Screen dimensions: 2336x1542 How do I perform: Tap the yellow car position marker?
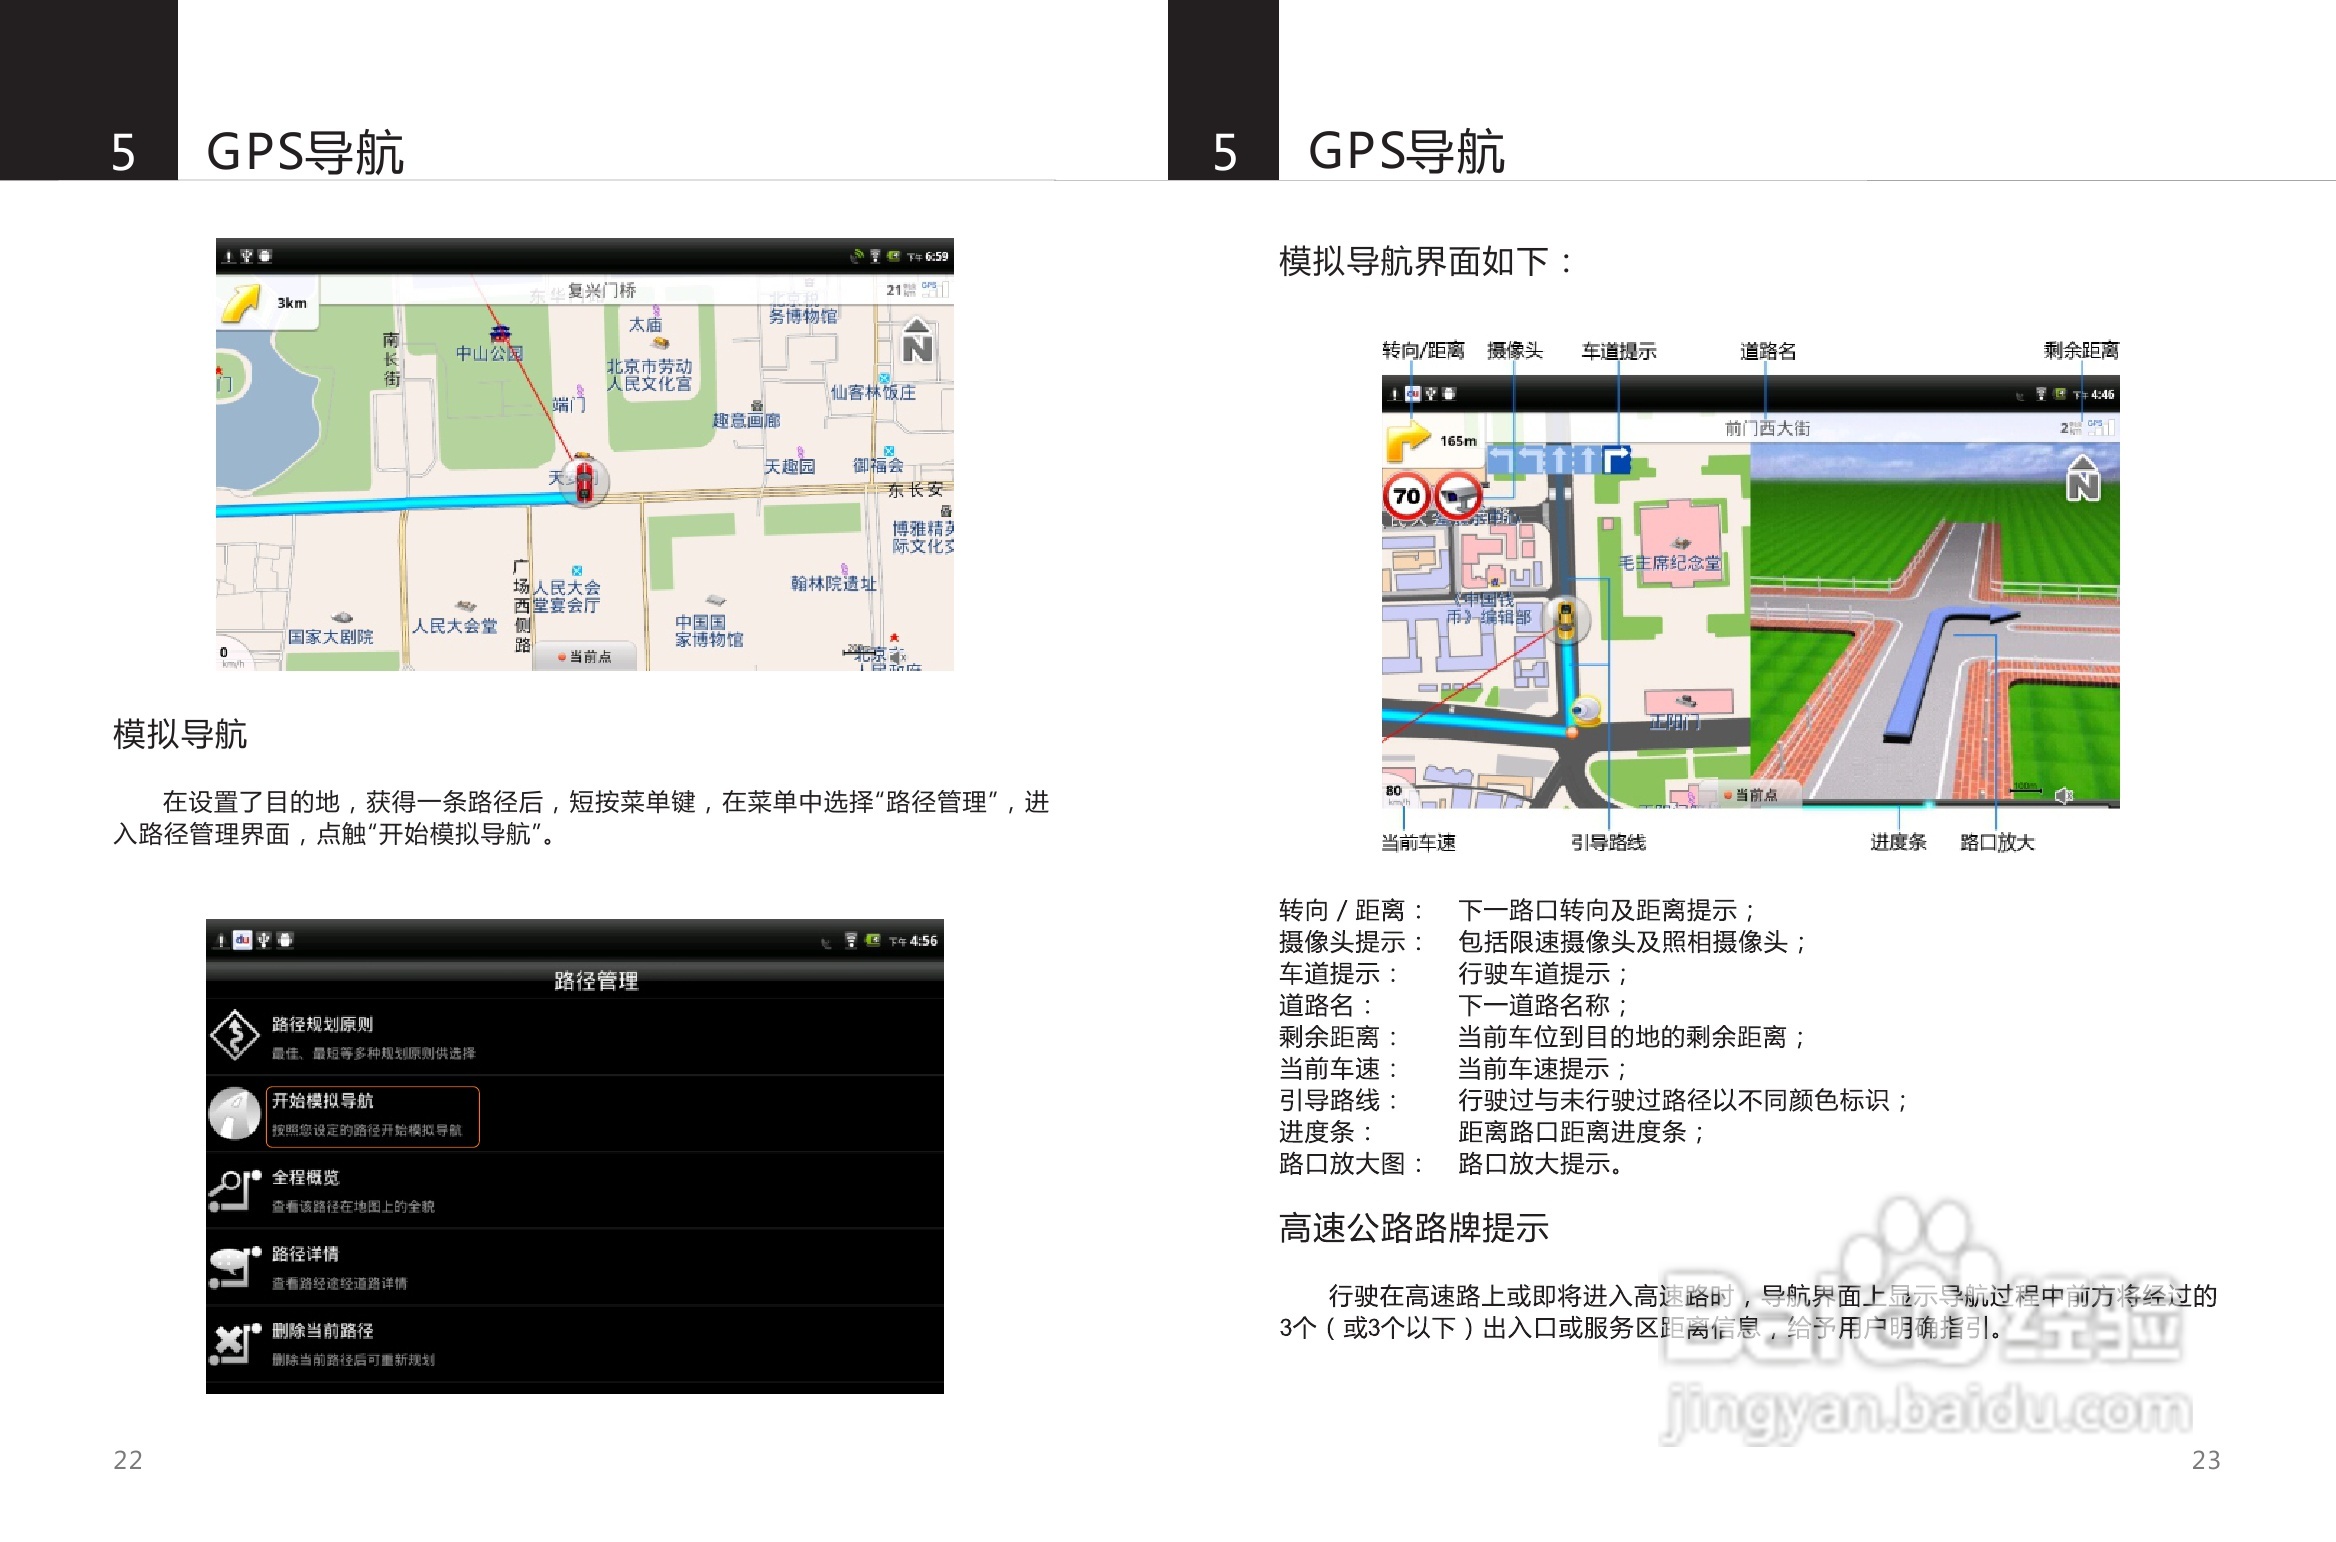(1566, 621)
